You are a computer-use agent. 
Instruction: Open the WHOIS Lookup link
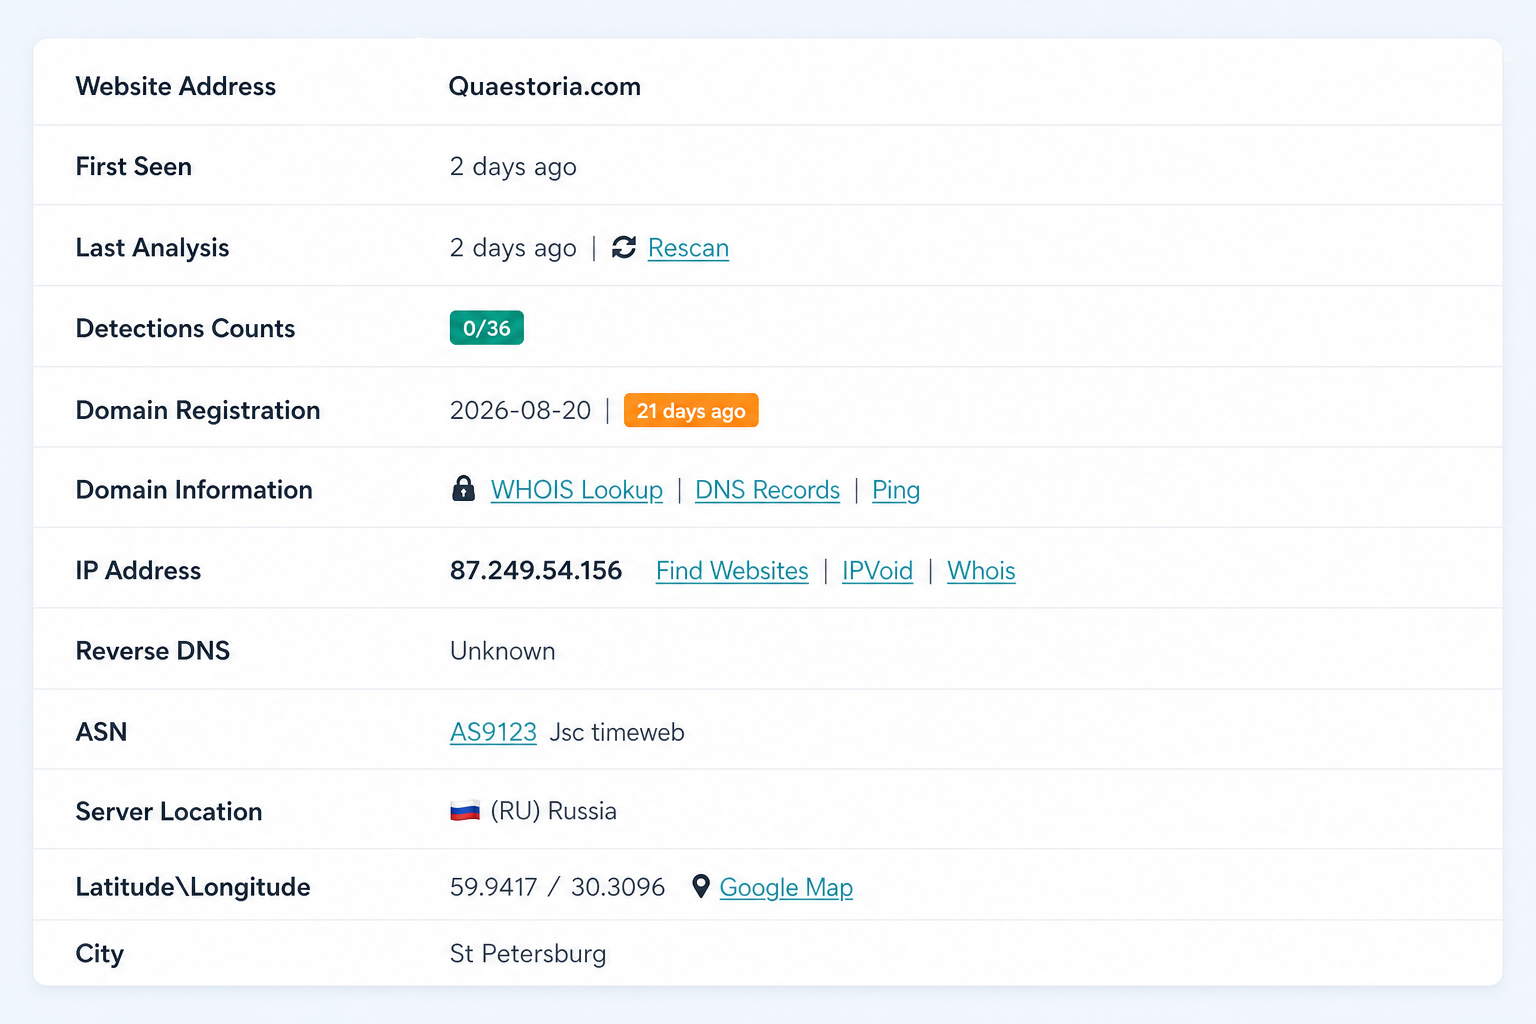[577, 489]
